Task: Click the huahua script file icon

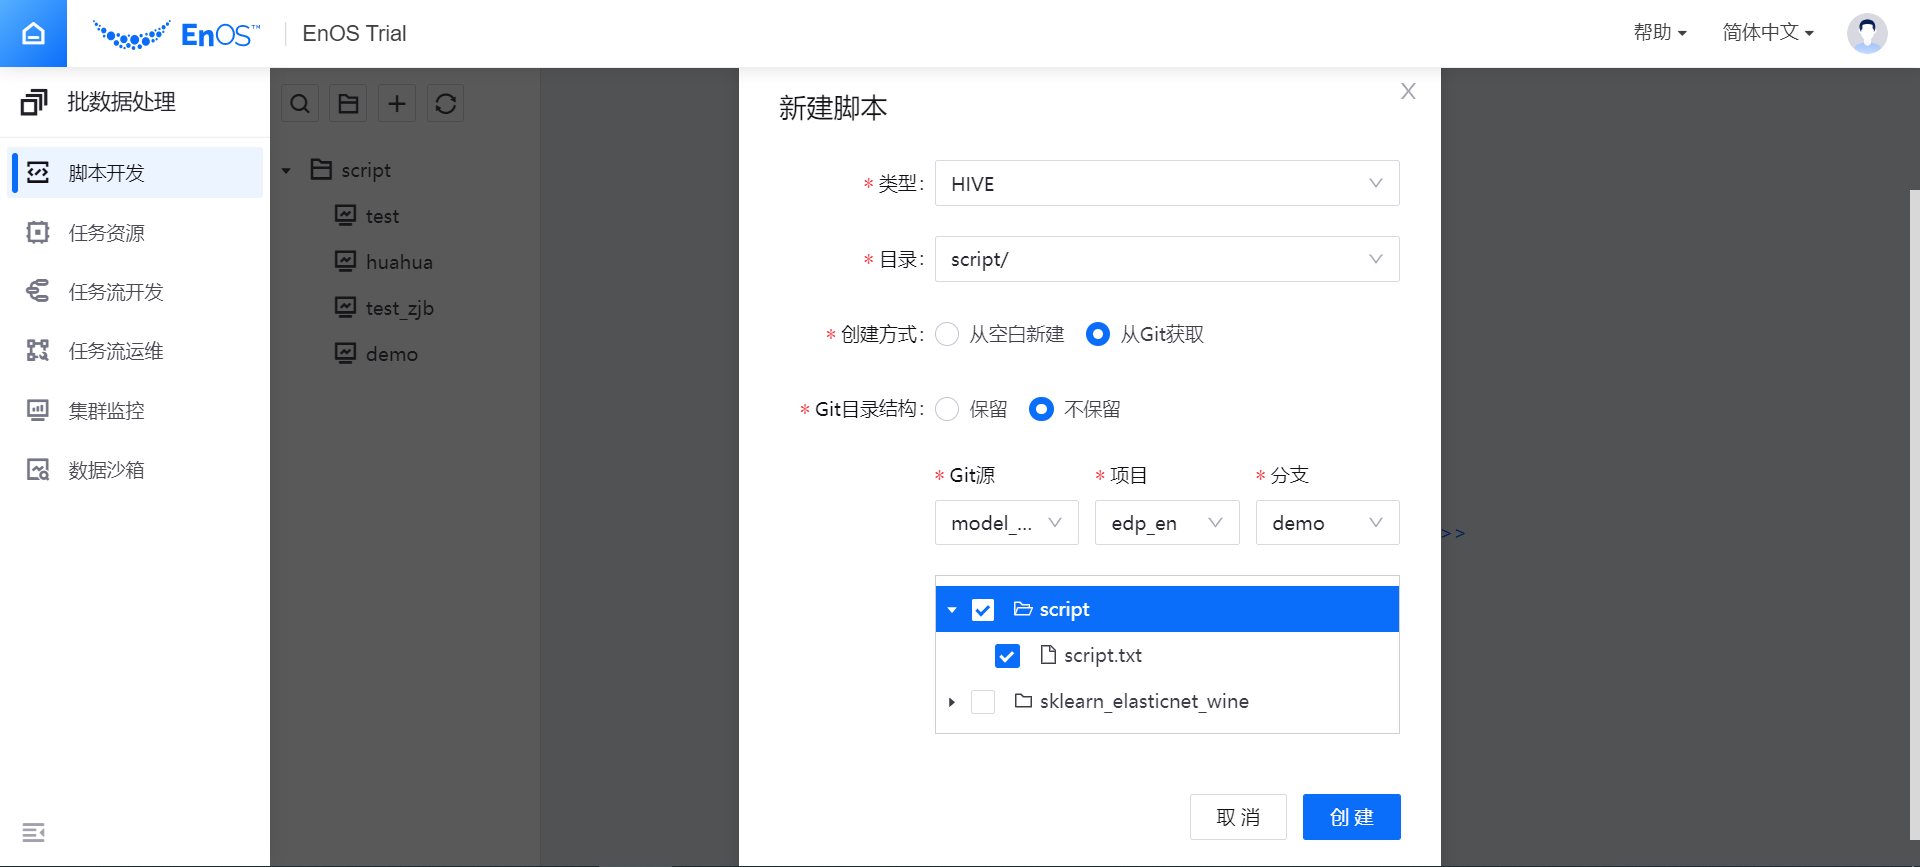Action: (345, 261)
